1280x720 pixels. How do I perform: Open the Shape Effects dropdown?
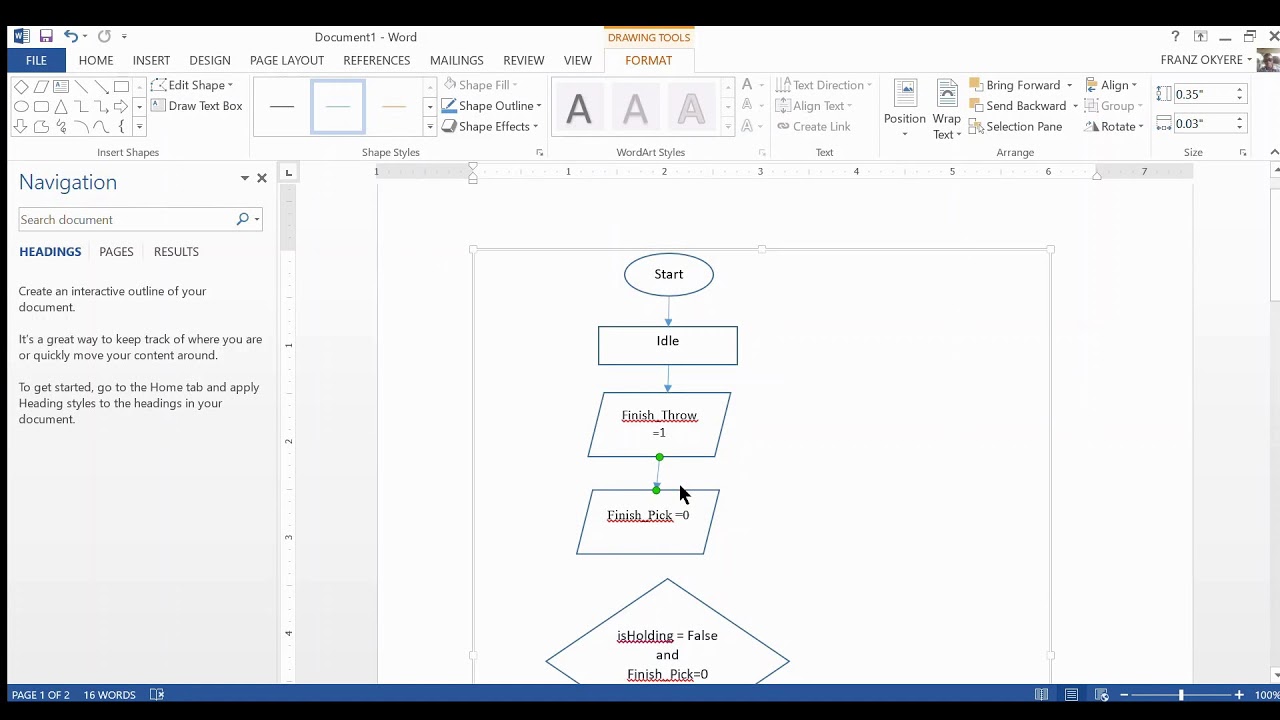click(491, 126)
